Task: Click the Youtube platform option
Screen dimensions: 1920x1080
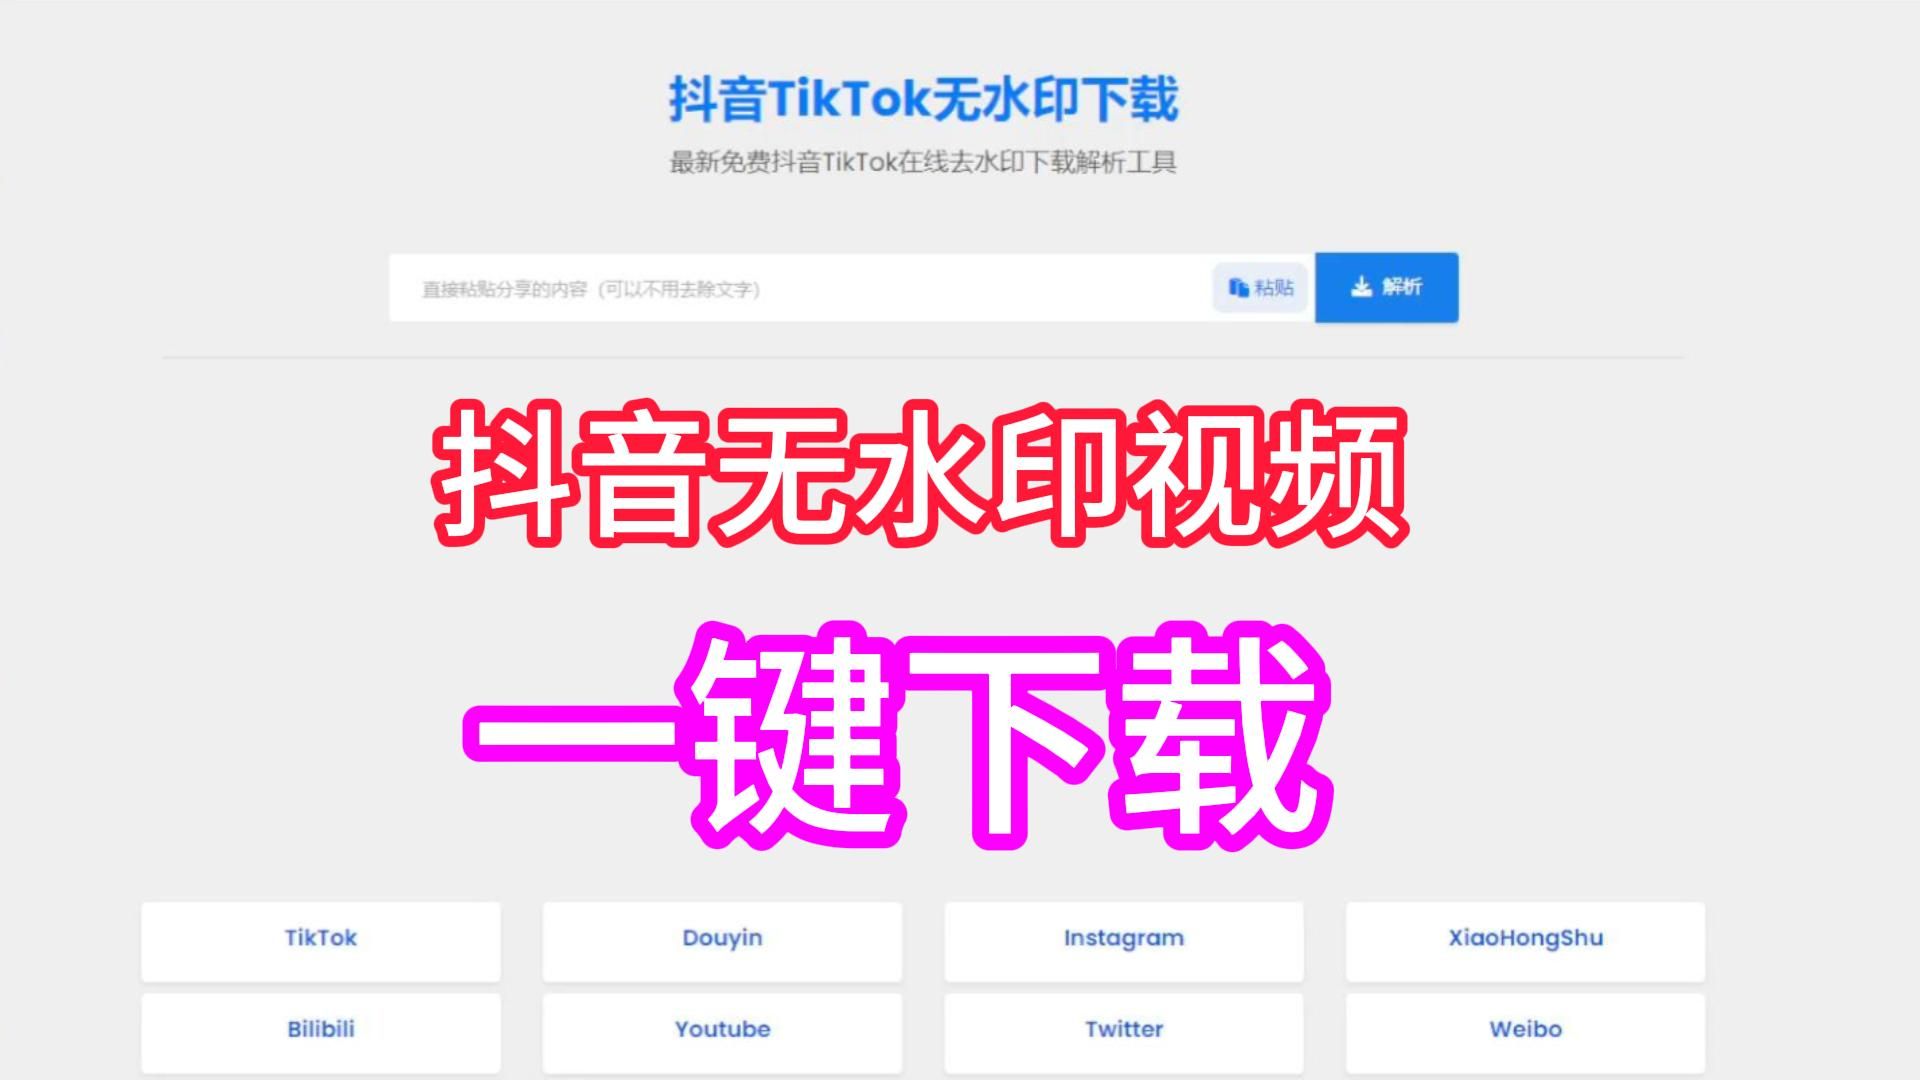Action: coord(721,1029)
